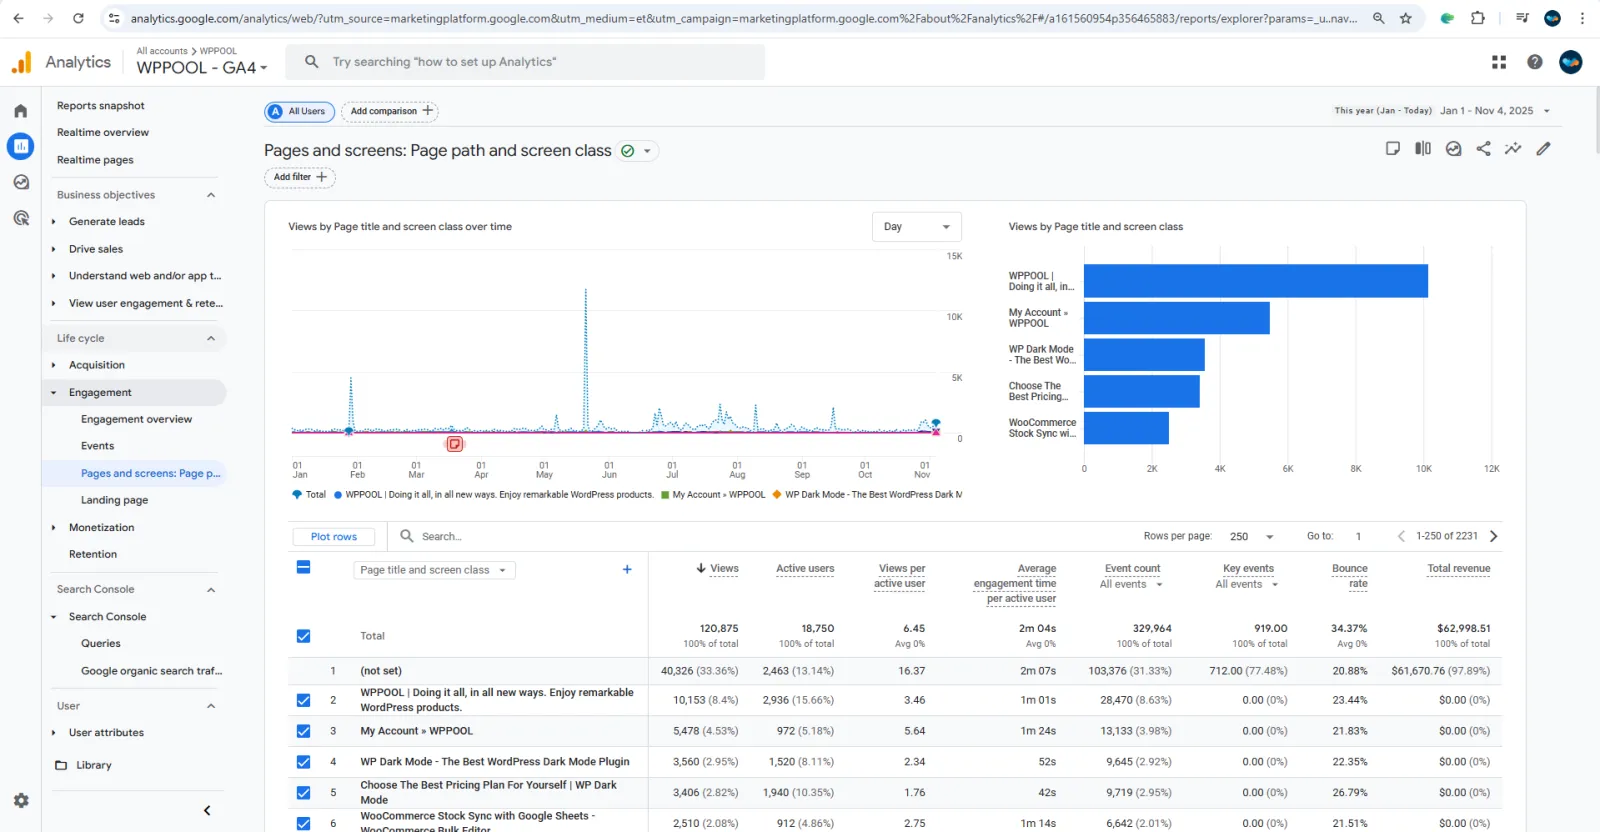Click Add filter button

300,177
